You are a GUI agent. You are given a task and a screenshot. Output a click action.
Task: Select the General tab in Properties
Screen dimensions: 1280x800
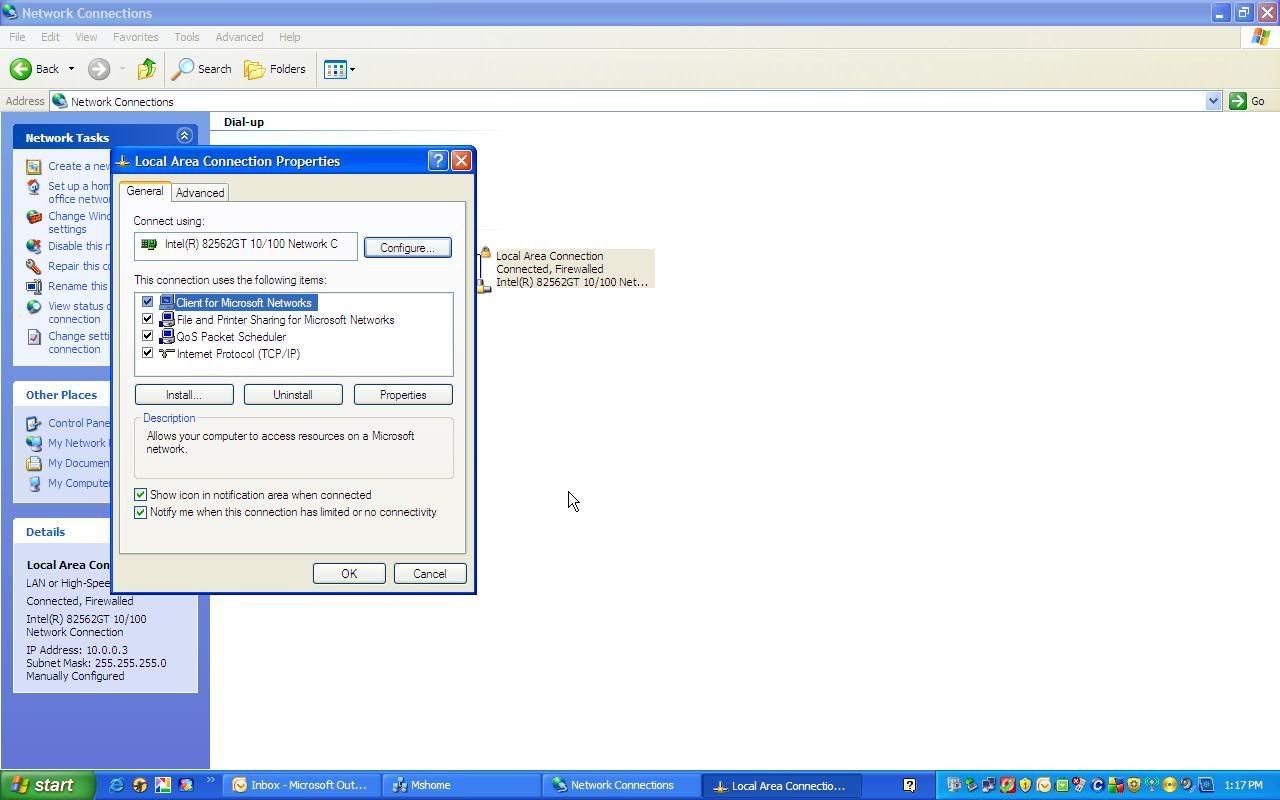(145, 191)
